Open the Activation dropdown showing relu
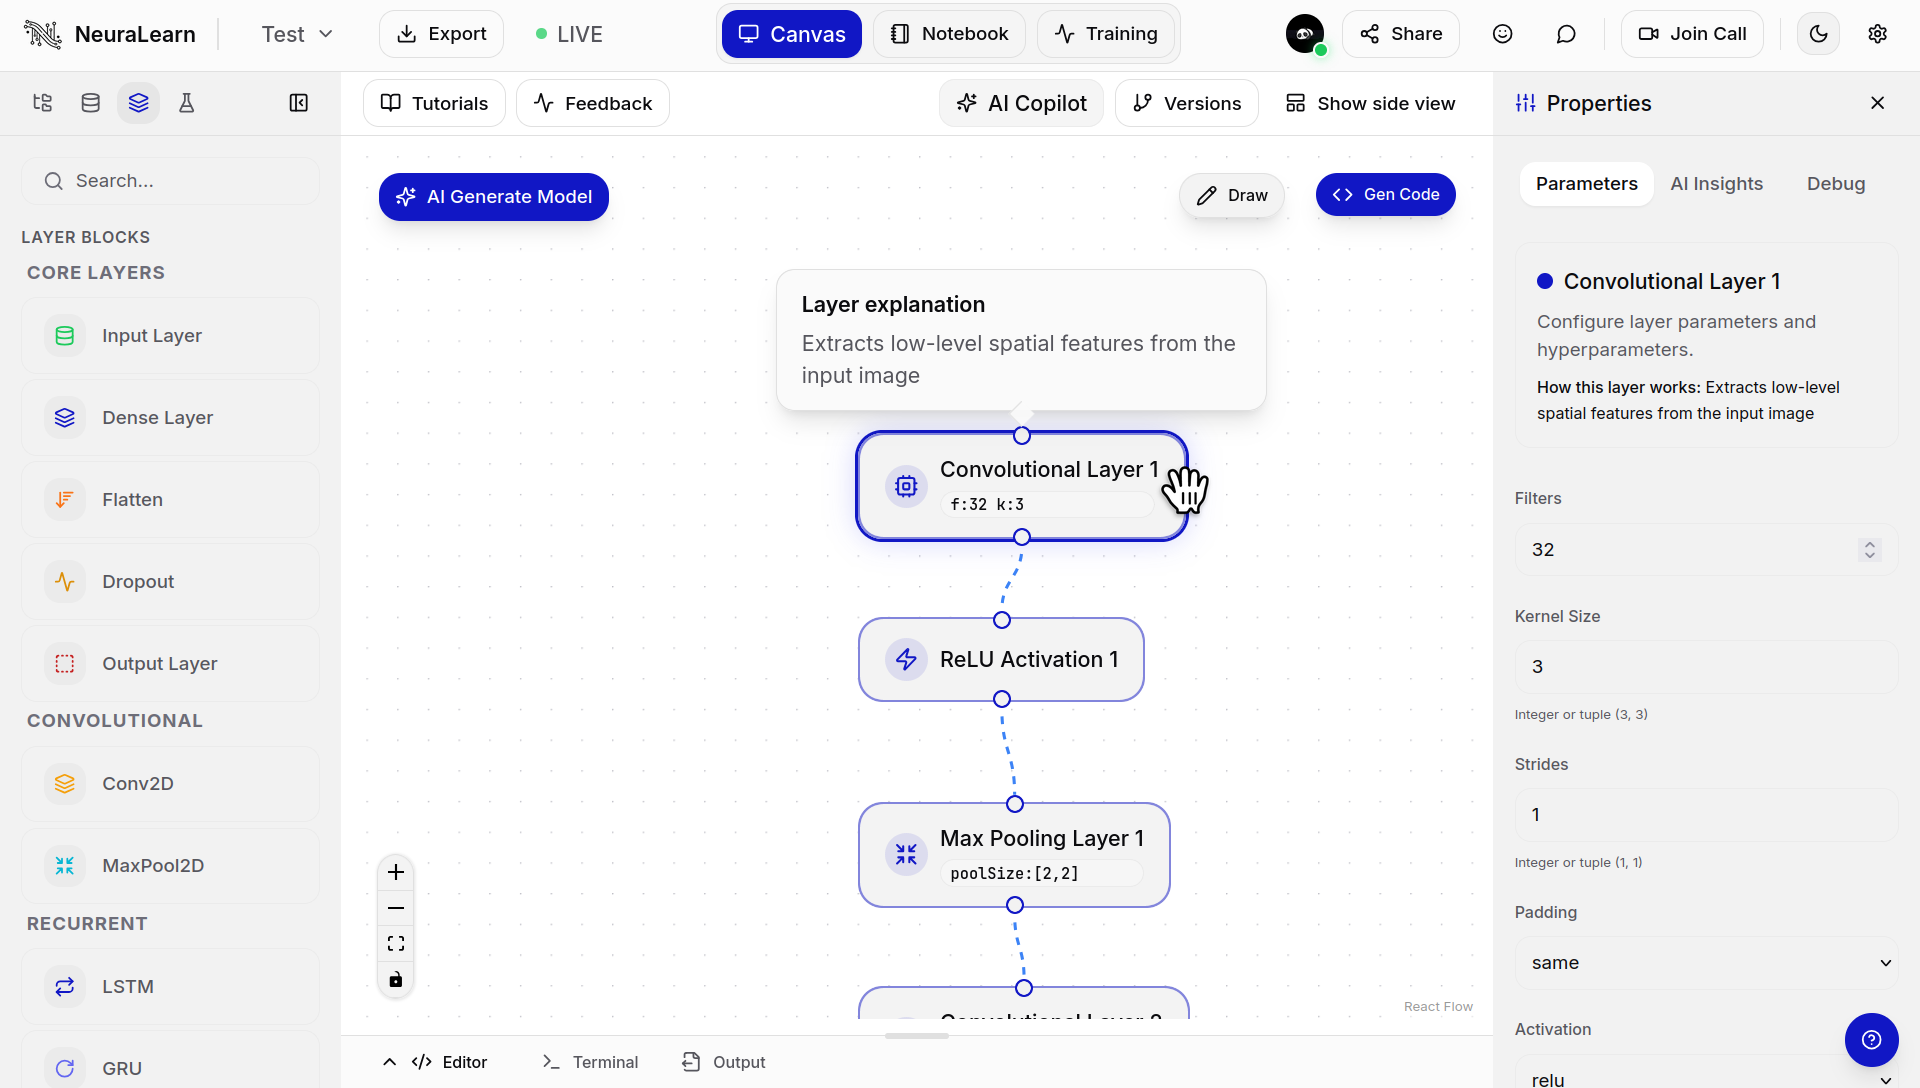The image size is (1920, 1088). pyautogui.click(x=1705, y=1075)
